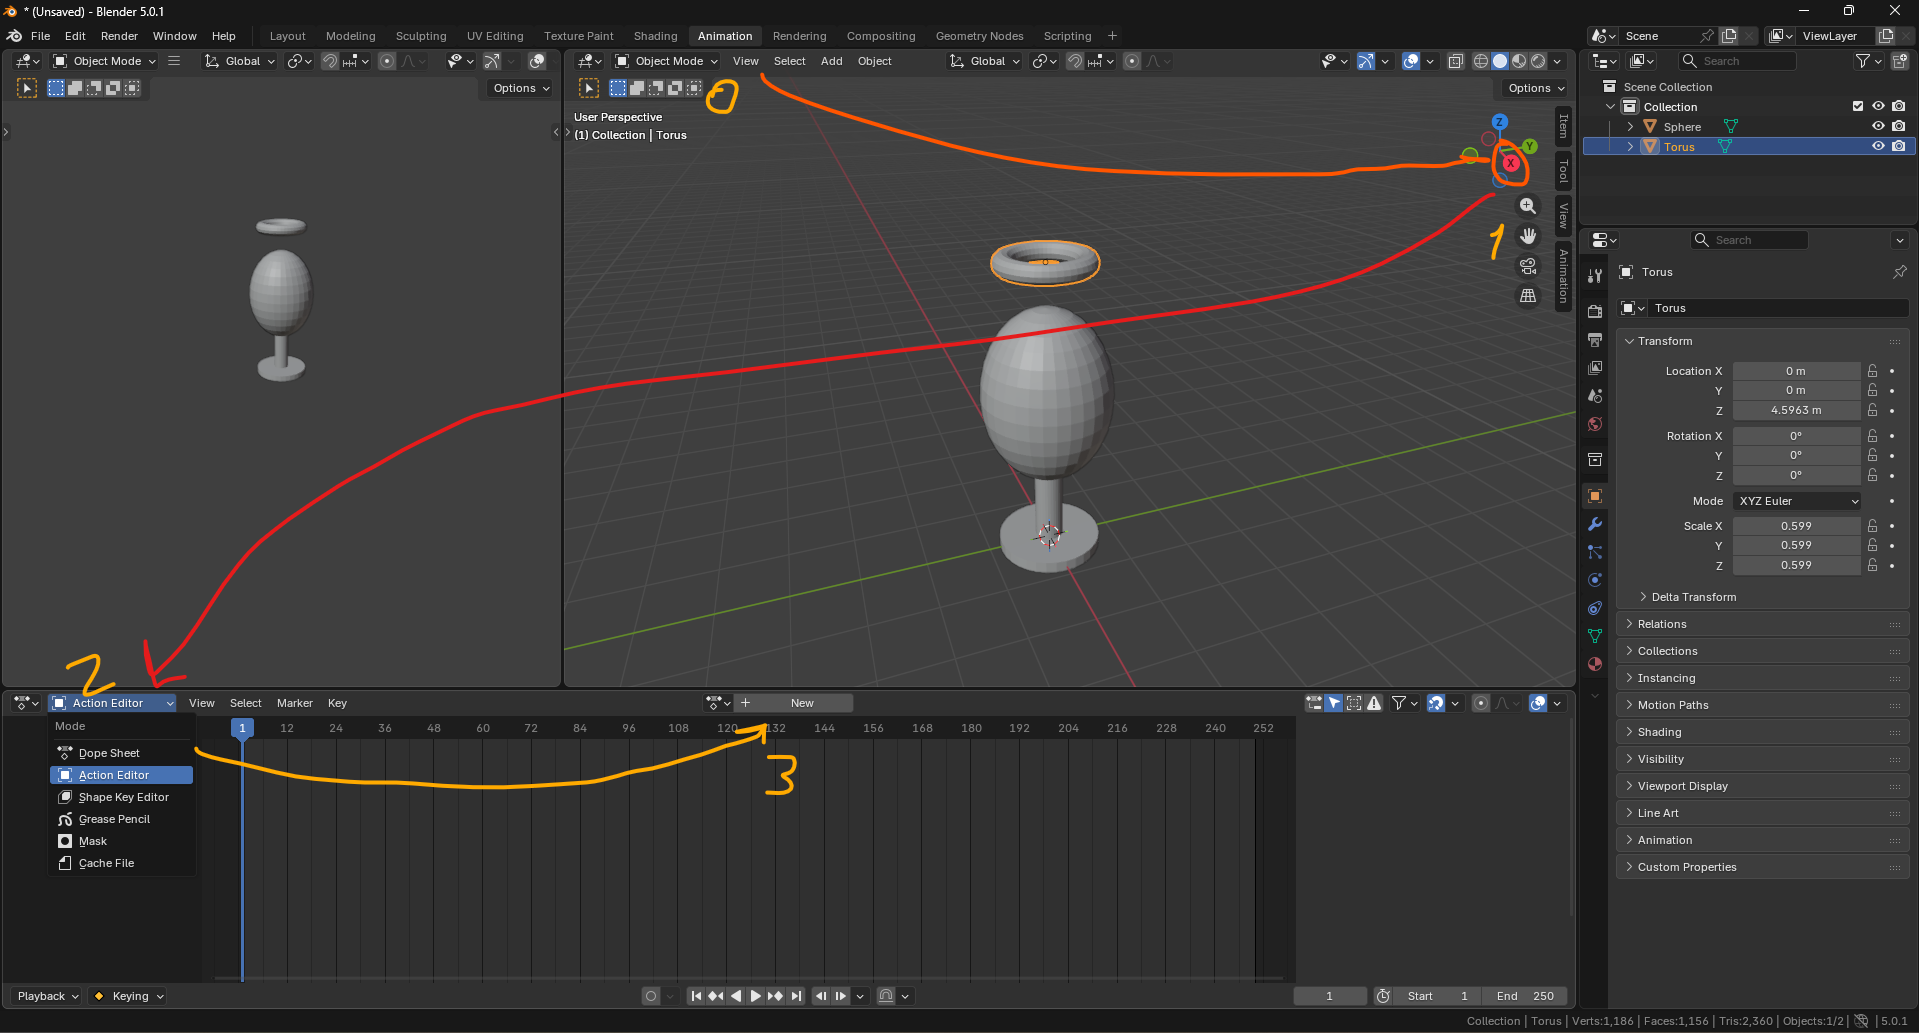Click the New action button

(802, 703)
